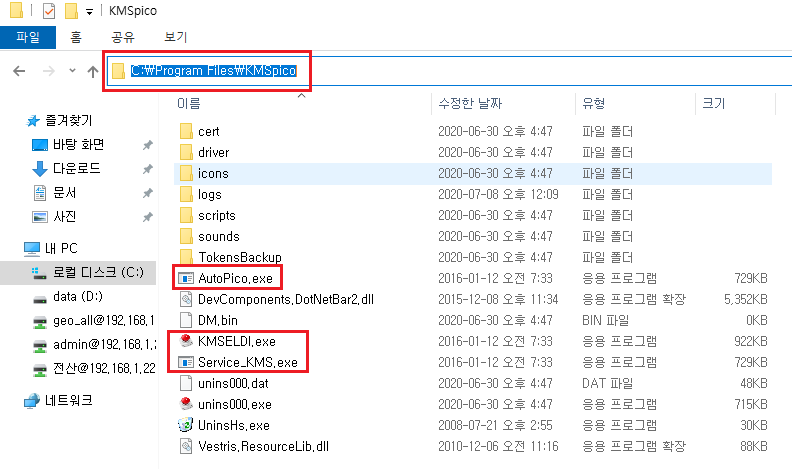Viewport: 792px width, 469px height.
Task: Select the sounds folder icon
Action: pos(186,236)
